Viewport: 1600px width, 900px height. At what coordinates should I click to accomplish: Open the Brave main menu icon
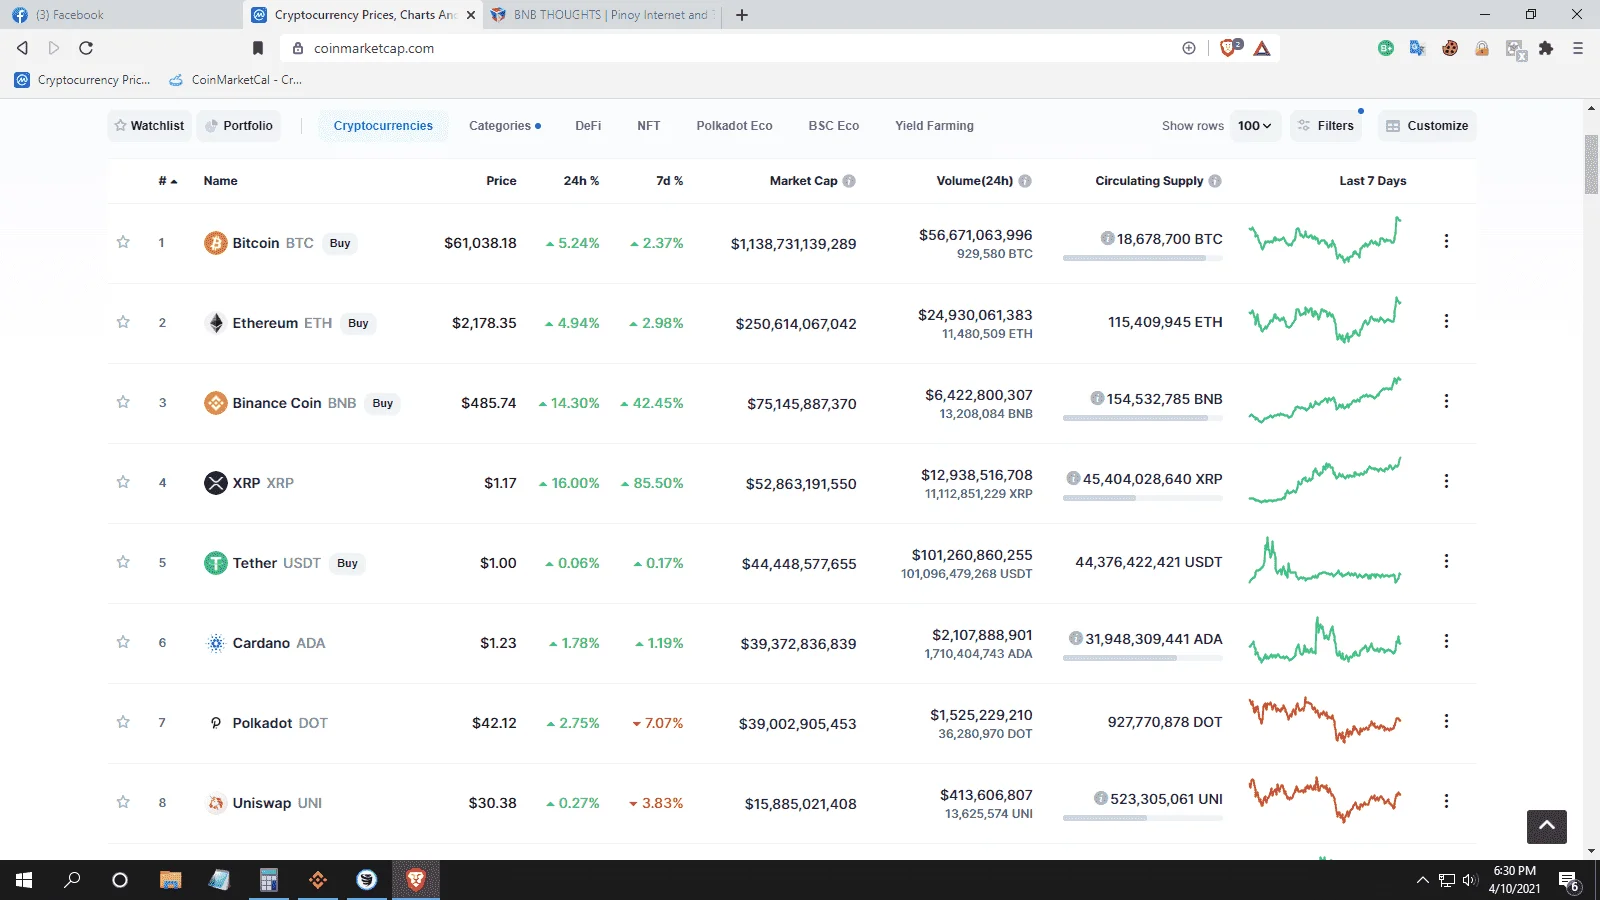point(1578,48)
